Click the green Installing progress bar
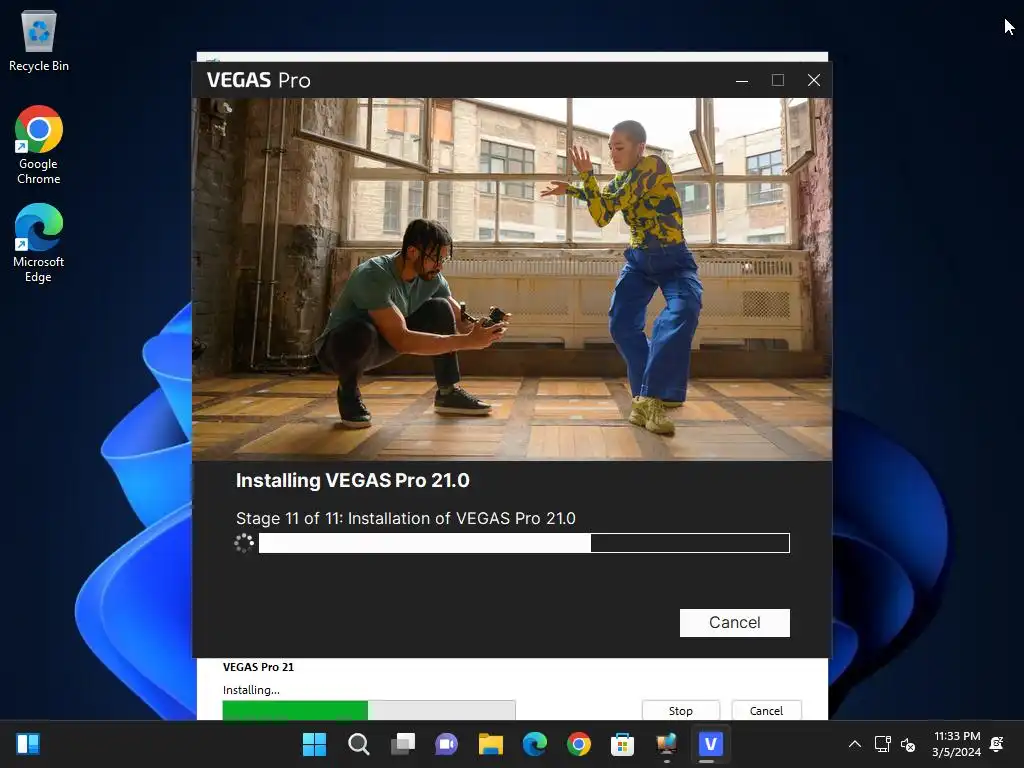 (x=368, y=710)
